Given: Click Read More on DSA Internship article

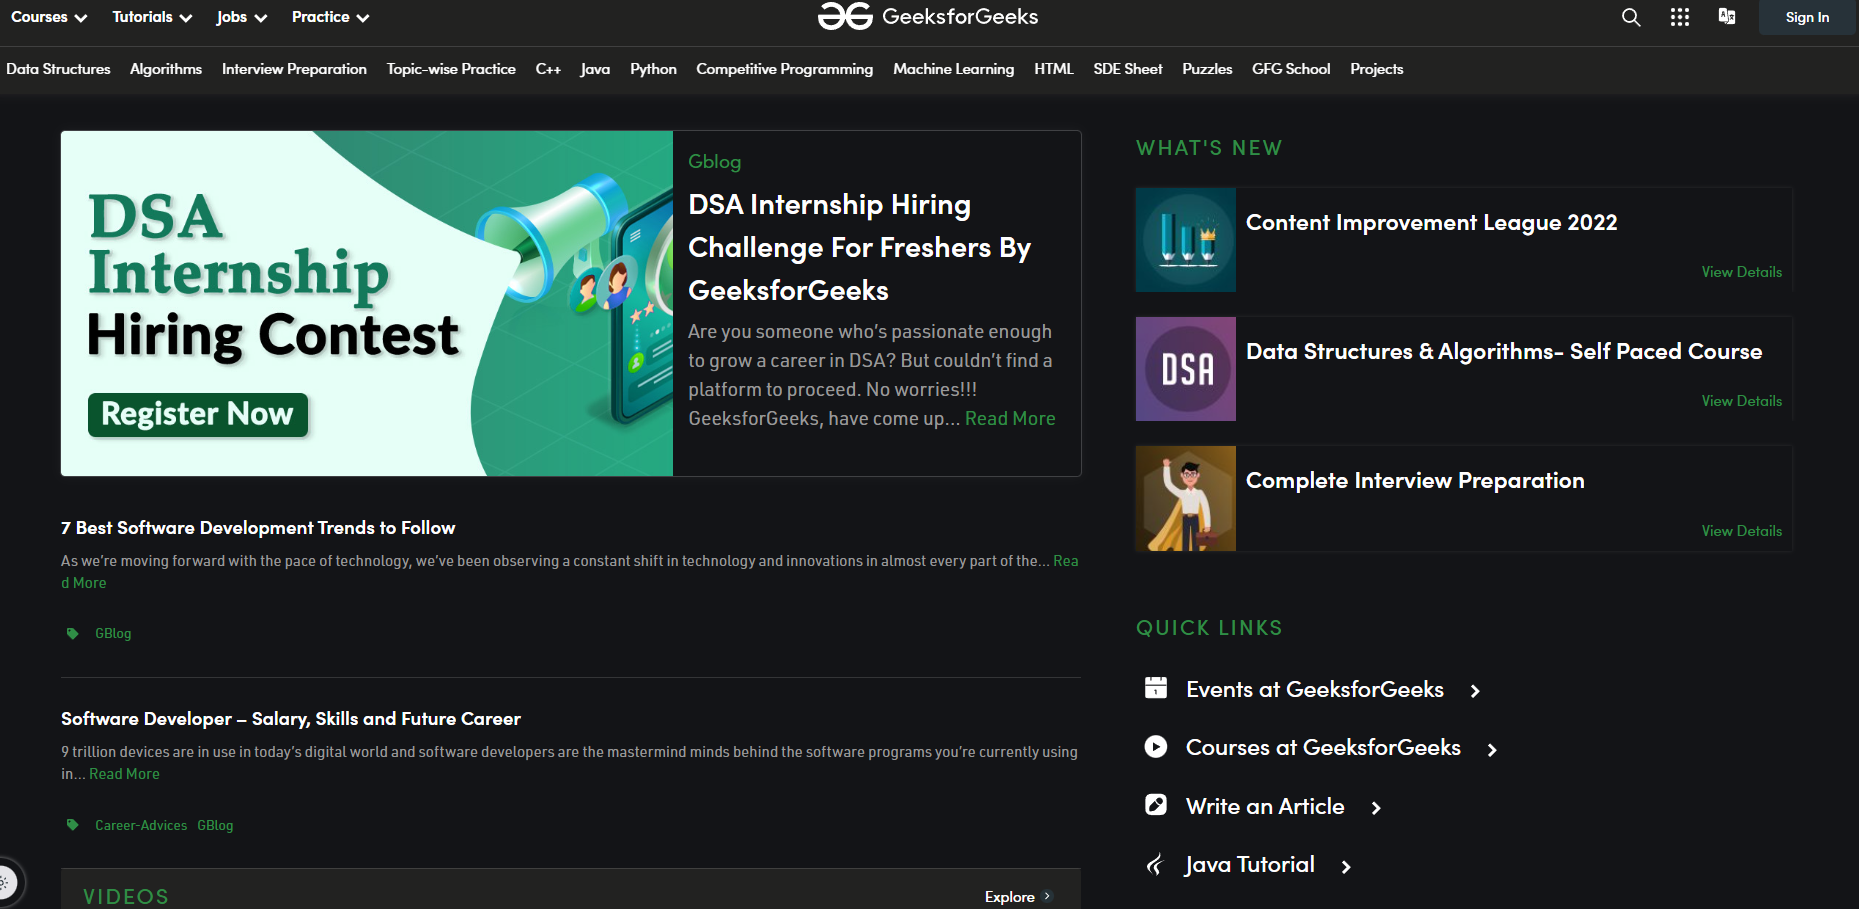Looking at the screenshot, I should coord(1010,418).
